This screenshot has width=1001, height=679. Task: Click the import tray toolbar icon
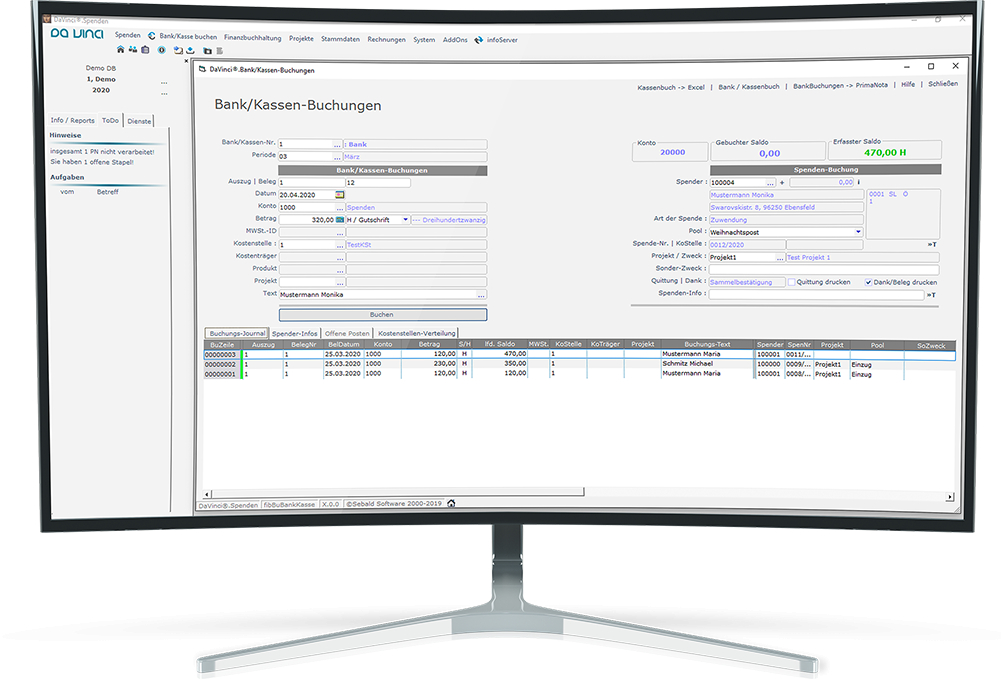point(178,50)
